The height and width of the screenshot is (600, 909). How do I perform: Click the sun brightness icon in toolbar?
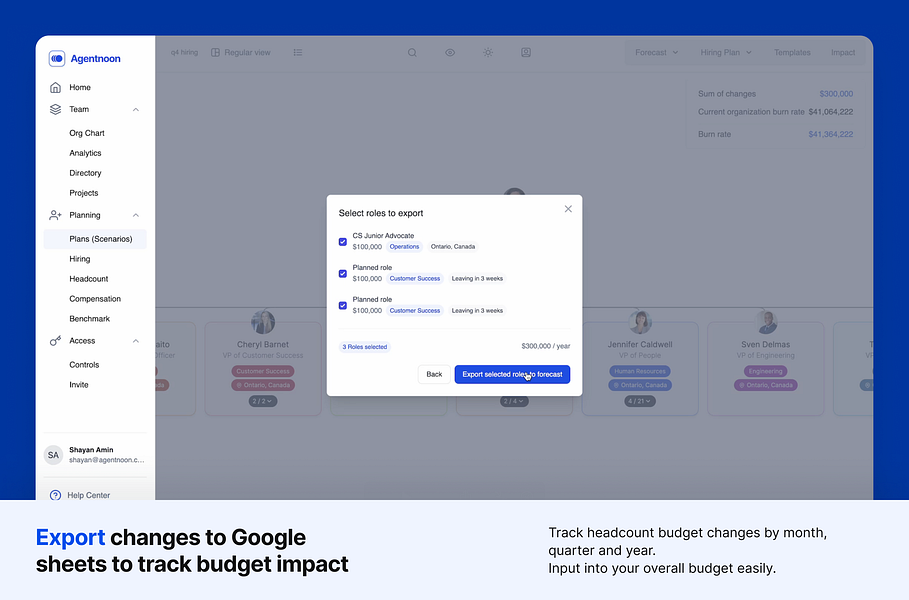tap(488, 53)
